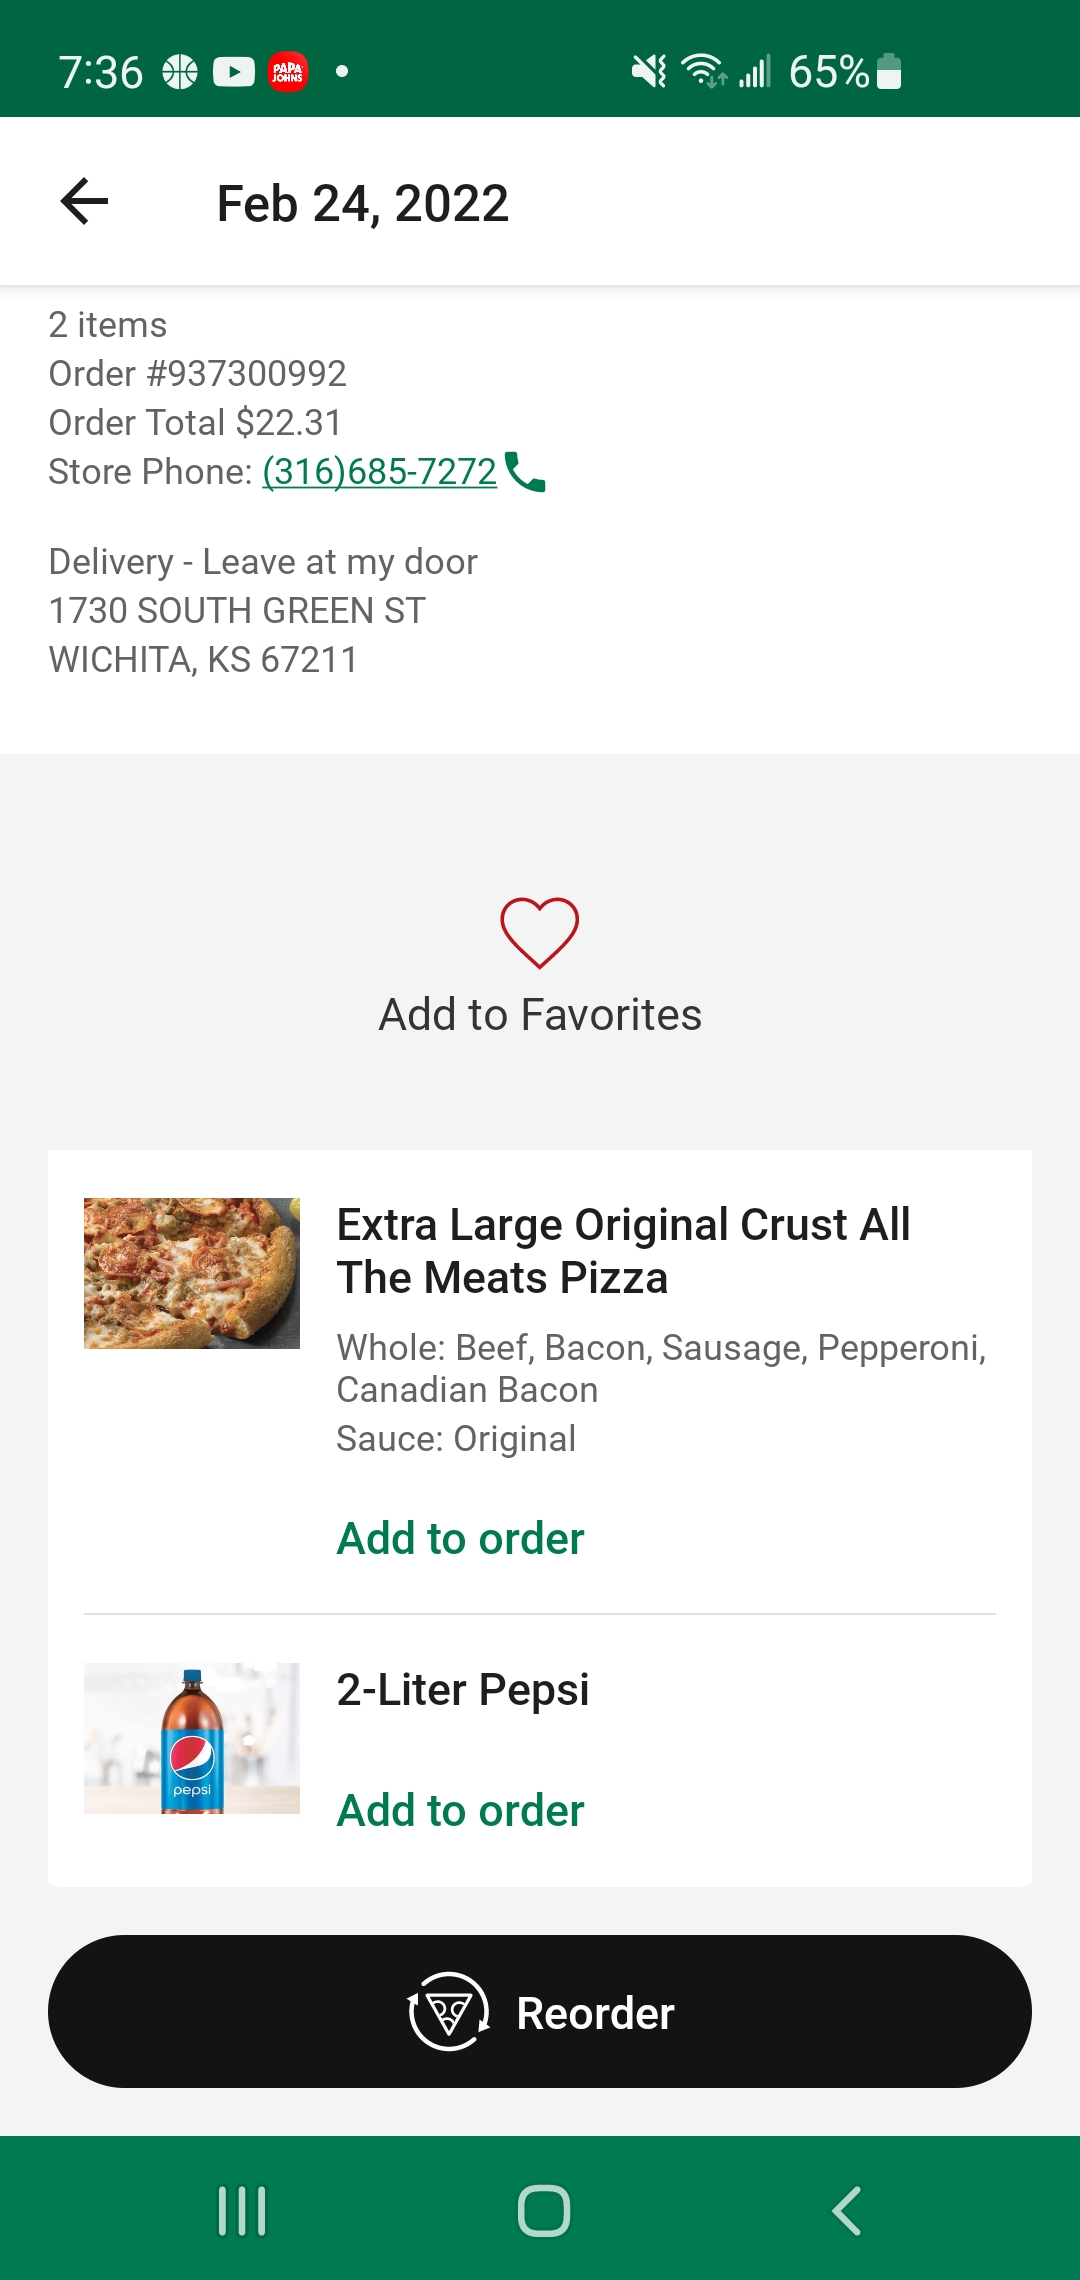Tap the basketball notification icon
The height and width of the screenshot is (2280, 1080).
click(180, 72)
